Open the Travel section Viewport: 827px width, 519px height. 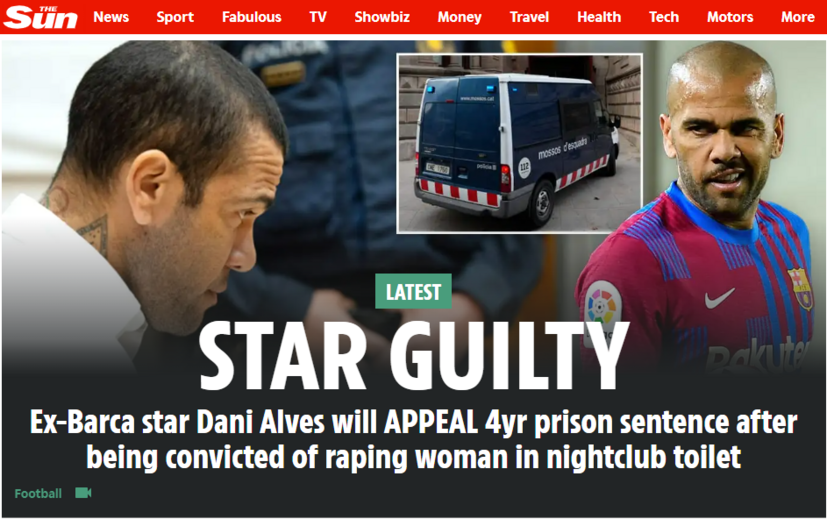point(529,17)
